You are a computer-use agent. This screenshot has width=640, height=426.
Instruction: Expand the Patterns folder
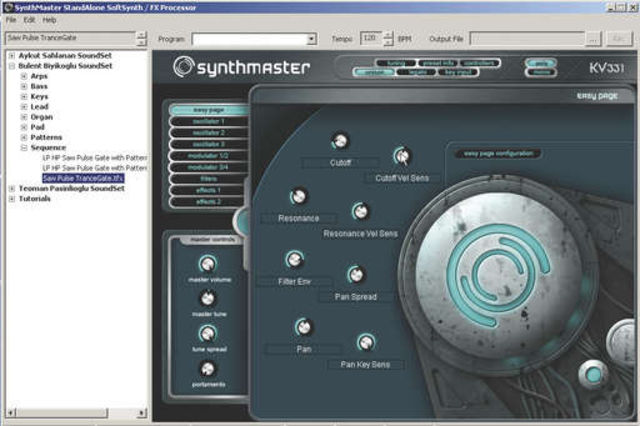pyautogui.click(x=24, y=137)
